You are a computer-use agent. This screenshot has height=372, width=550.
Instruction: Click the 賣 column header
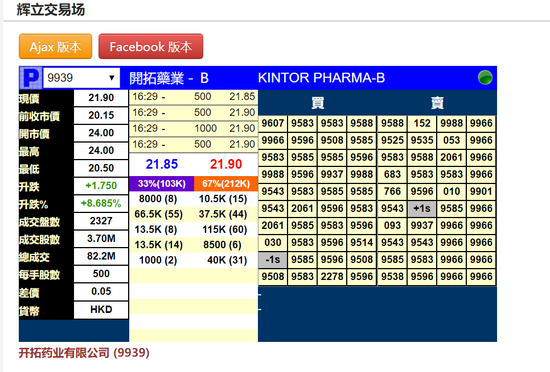click(x=437, y=103)
